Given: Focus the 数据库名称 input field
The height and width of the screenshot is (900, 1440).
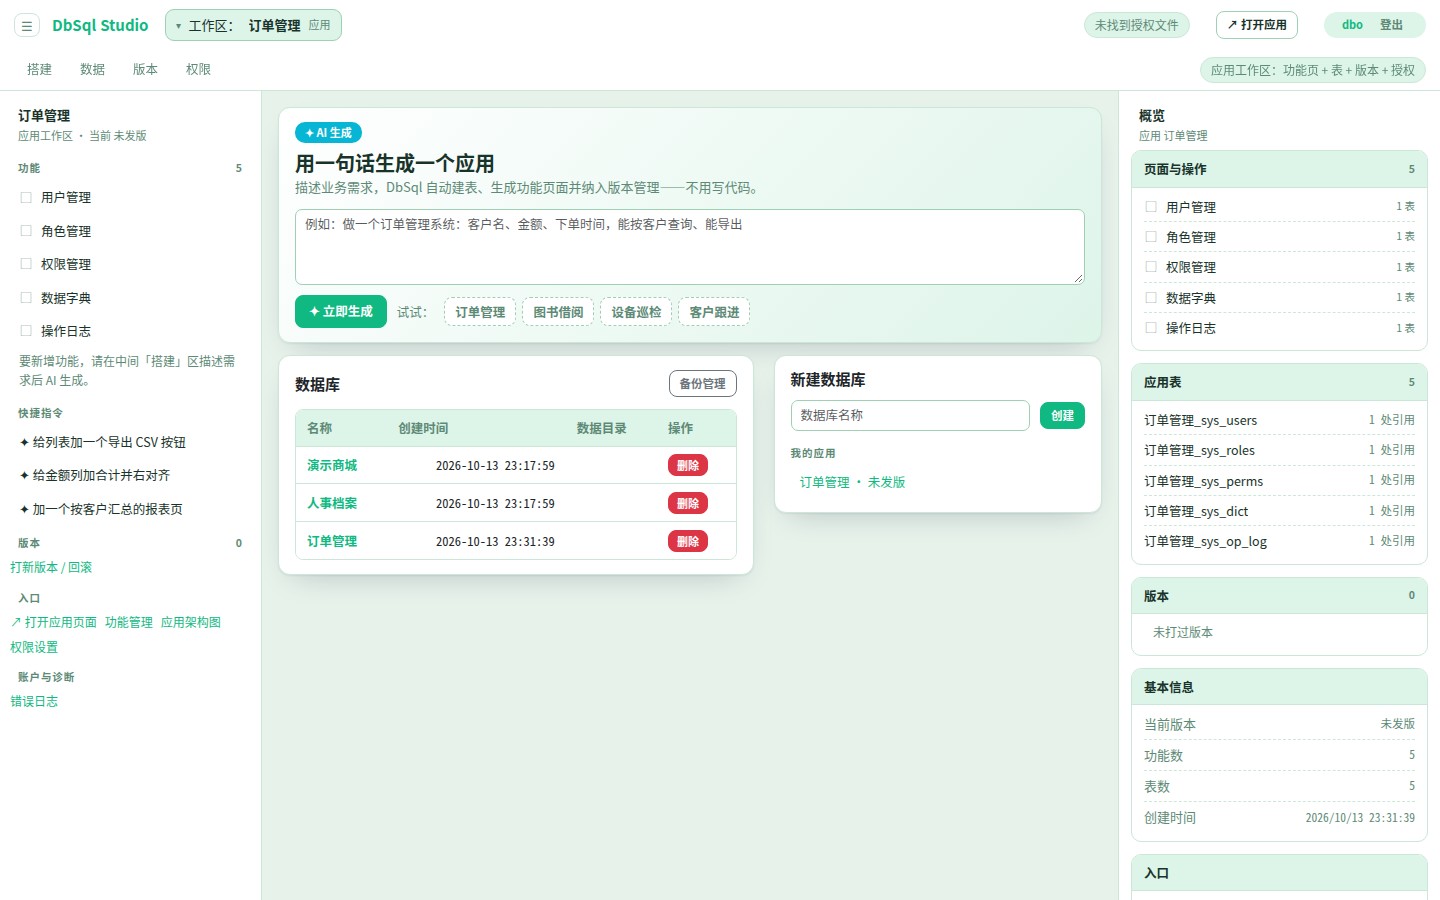Looking at the screenshot, I should click(x=910, y=415).
